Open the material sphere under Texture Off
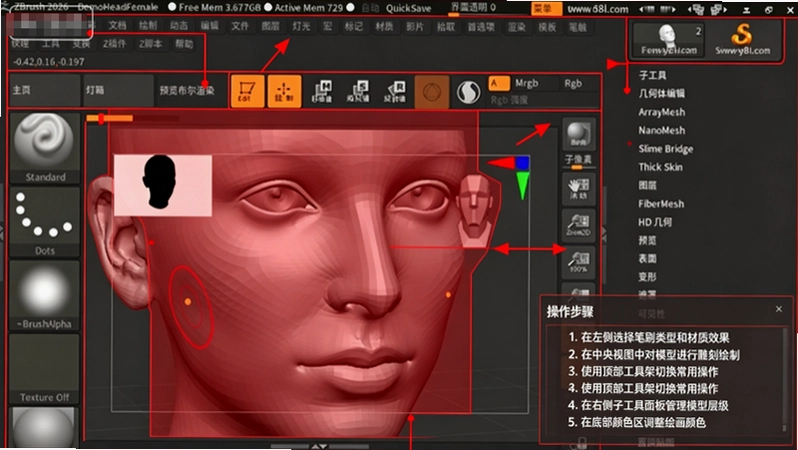The width and height of the screenshot is (798, 450). 45,427
